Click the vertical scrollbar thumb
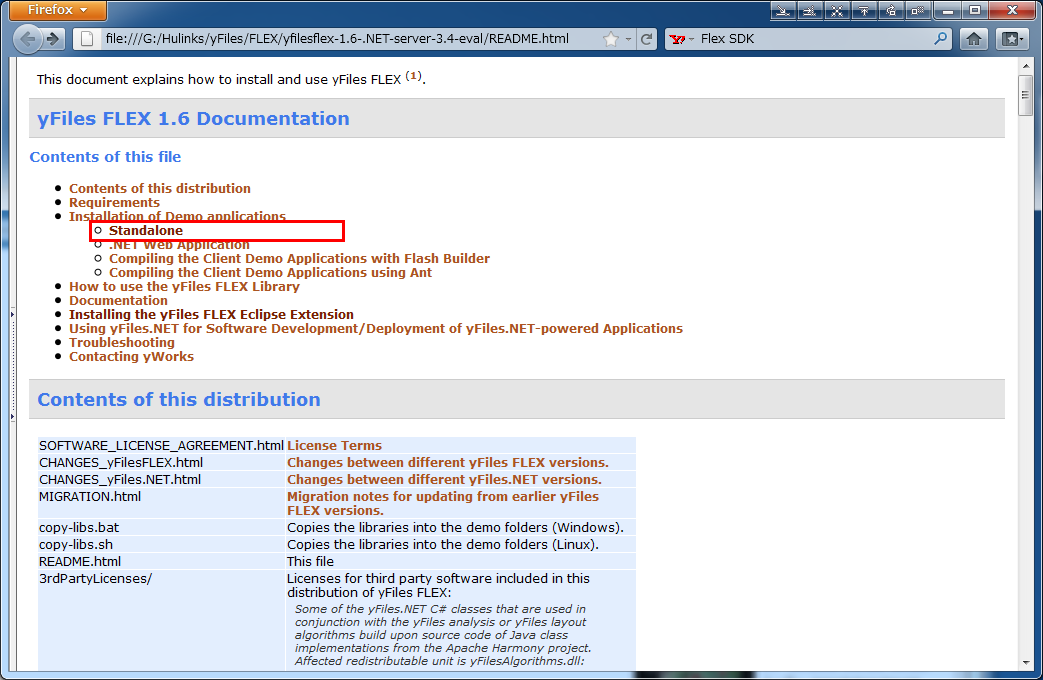1043x680 pixels. tap(1026, 95)
